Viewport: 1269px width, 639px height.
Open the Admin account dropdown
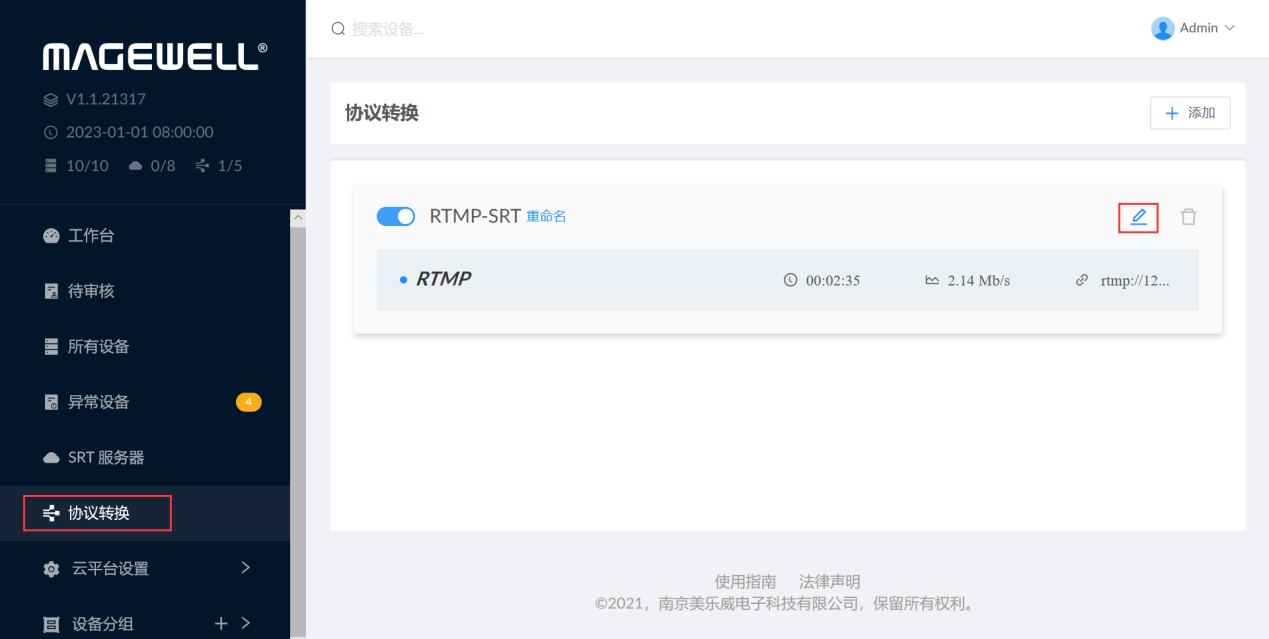pos(1229,28)
